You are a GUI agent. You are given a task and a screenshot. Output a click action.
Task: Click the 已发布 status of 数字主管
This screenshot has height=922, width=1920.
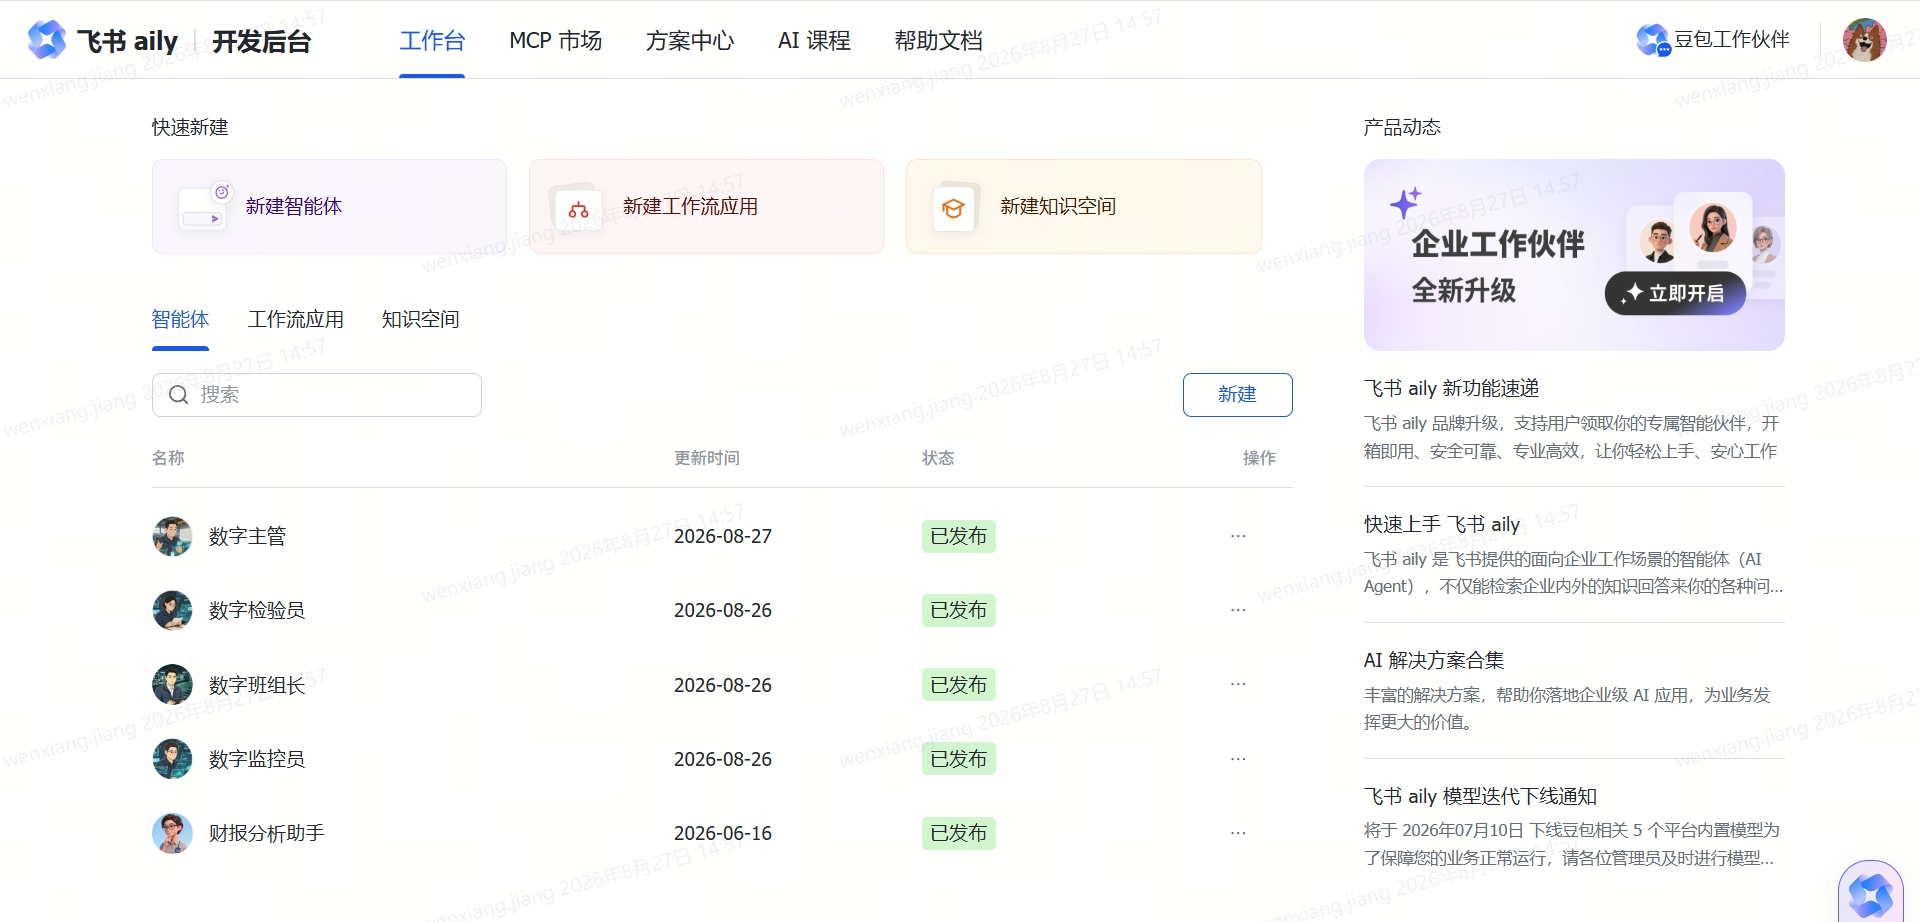(958, 537)
